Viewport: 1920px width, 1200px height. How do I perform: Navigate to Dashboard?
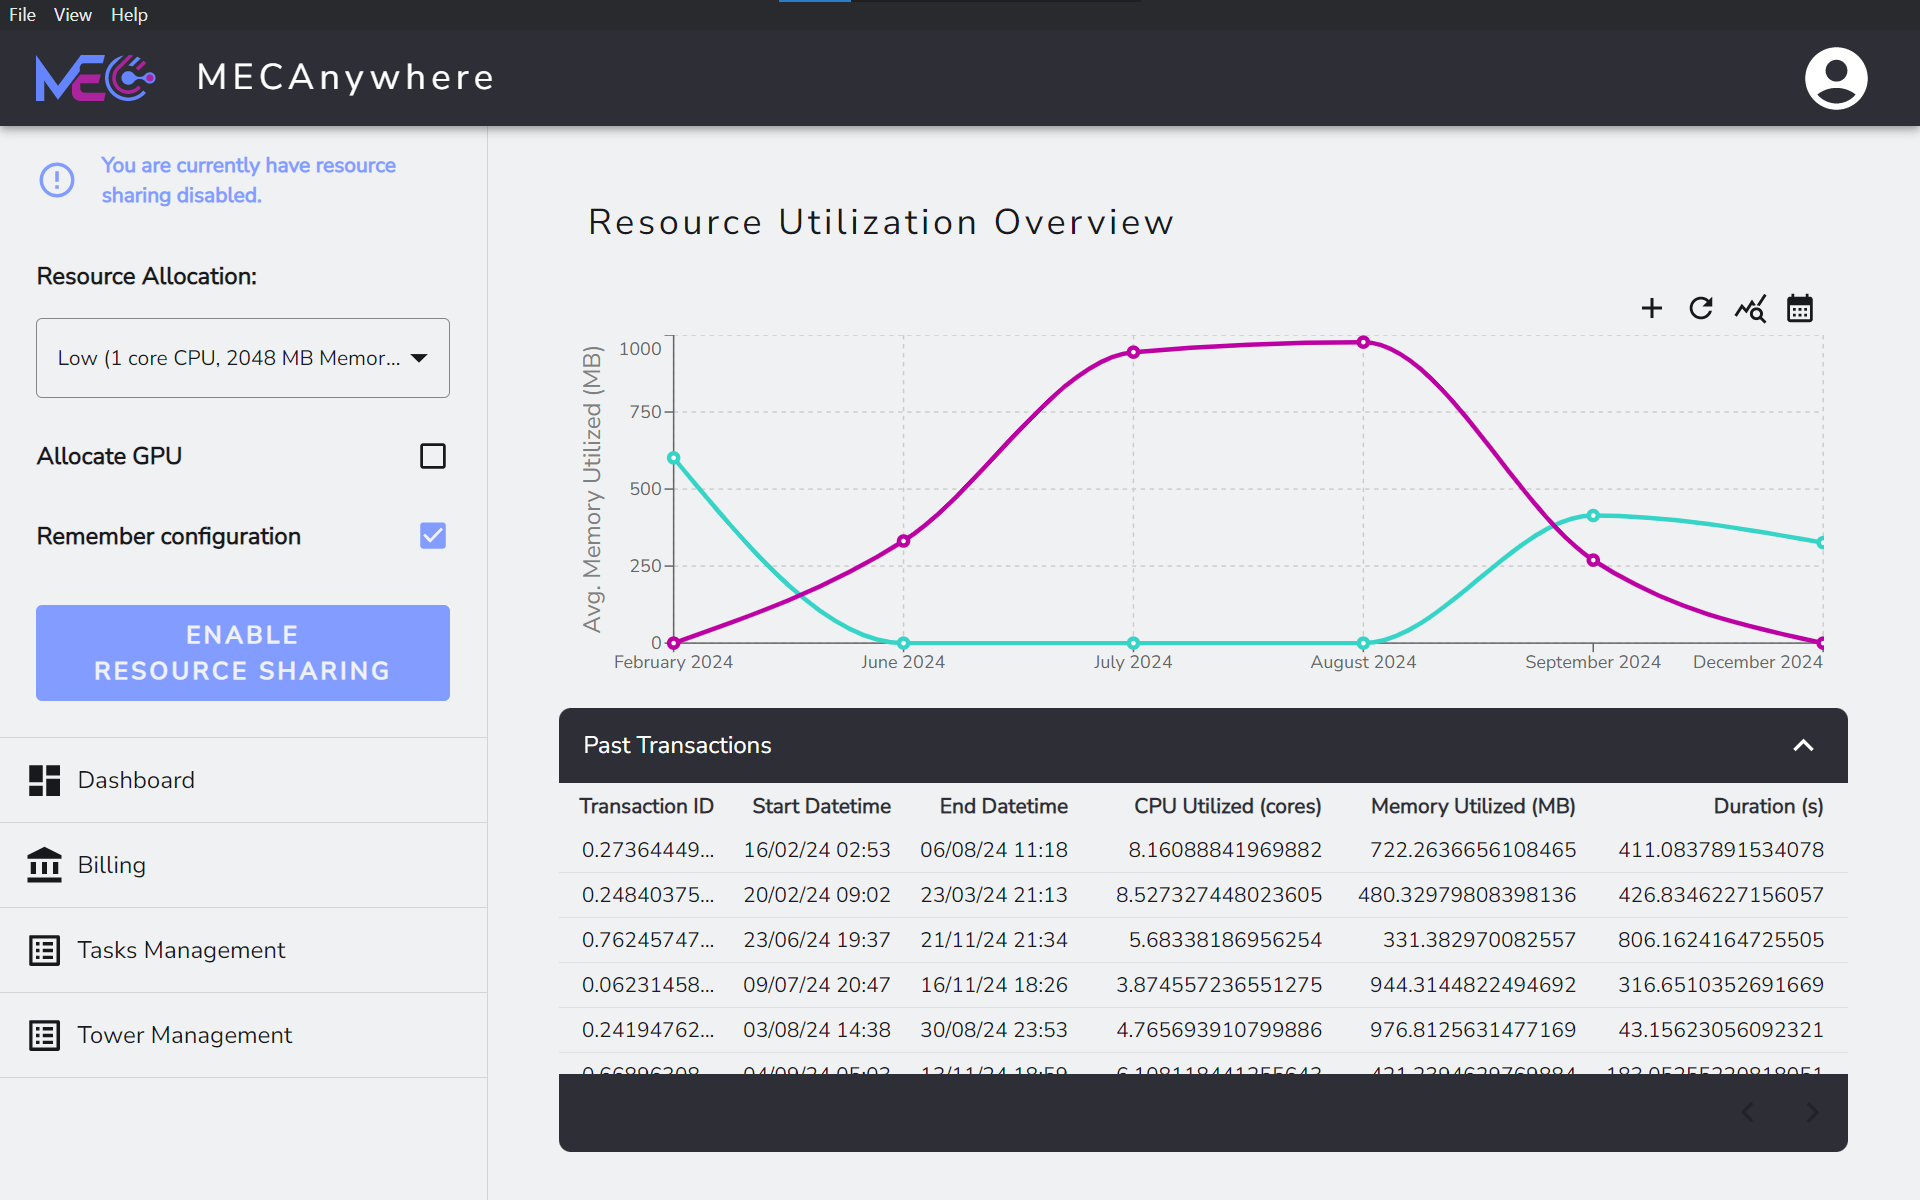point(243,780)
